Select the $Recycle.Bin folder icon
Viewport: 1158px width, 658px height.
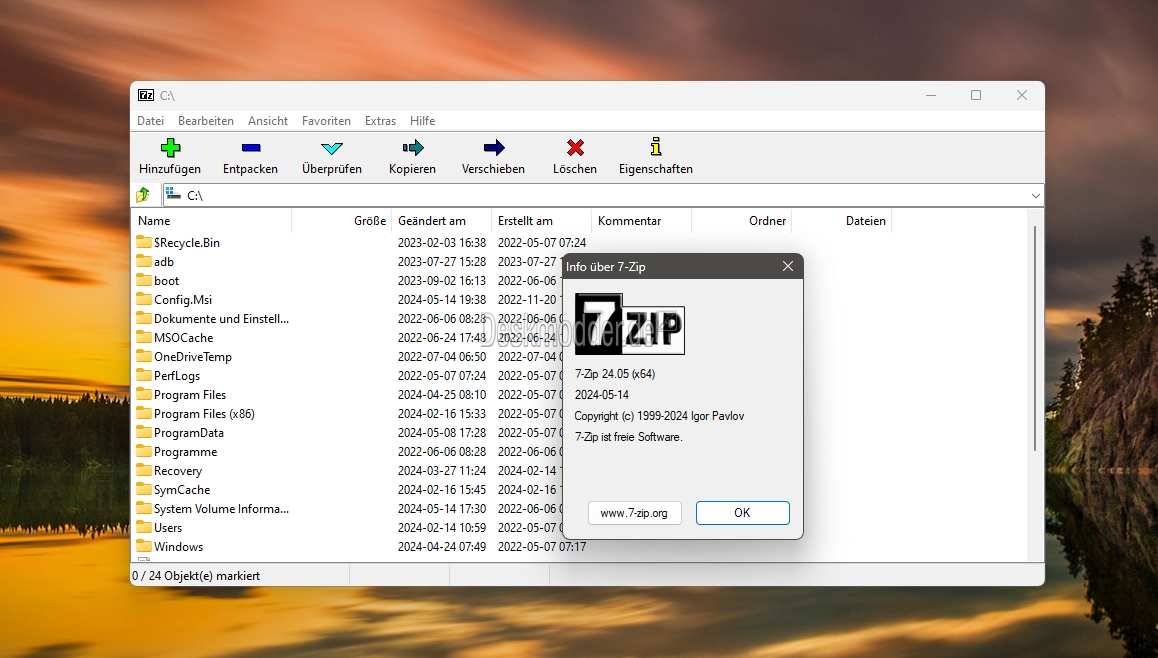pos(144,241)
